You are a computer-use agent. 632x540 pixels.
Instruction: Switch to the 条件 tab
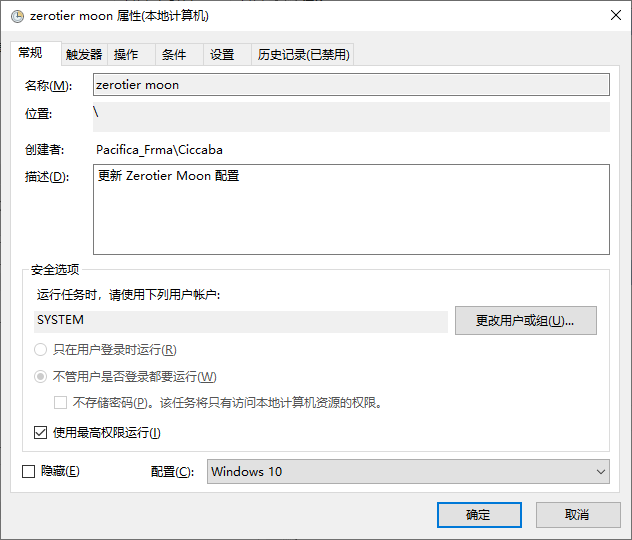click(179, 54)
